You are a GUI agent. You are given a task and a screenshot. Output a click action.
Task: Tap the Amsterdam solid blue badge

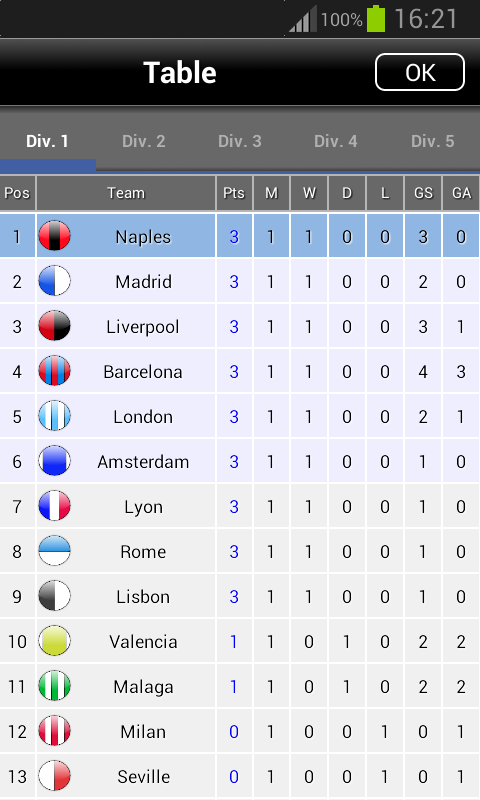click(55, 461)
